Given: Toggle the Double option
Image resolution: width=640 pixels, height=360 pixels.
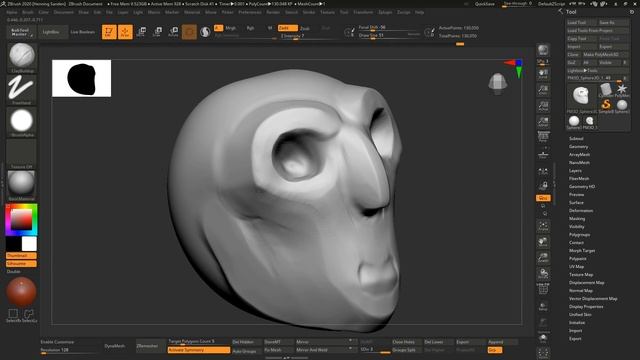Looking at the screenshot, I should coord(13,271).
